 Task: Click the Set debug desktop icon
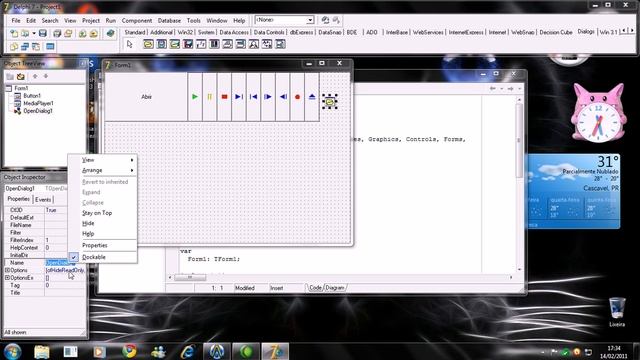tap(336, 20)
